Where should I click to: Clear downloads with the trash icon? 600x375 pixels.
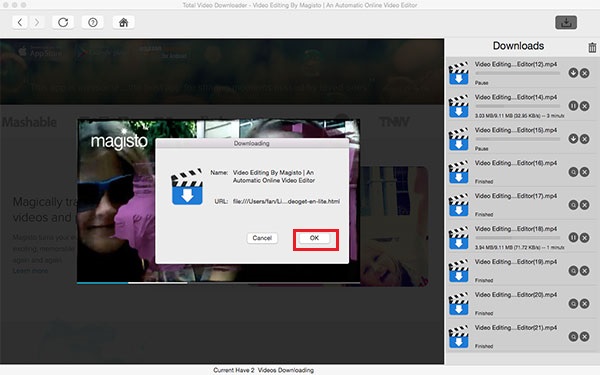[592, 47]
